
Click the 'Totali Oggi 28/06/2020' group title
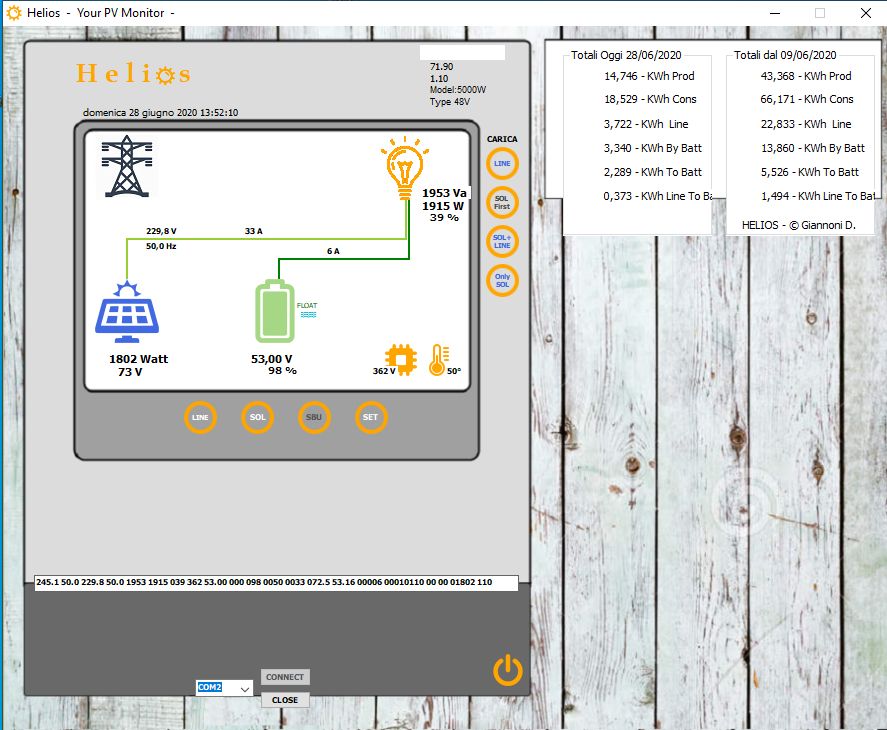click(x=626, y=55)
